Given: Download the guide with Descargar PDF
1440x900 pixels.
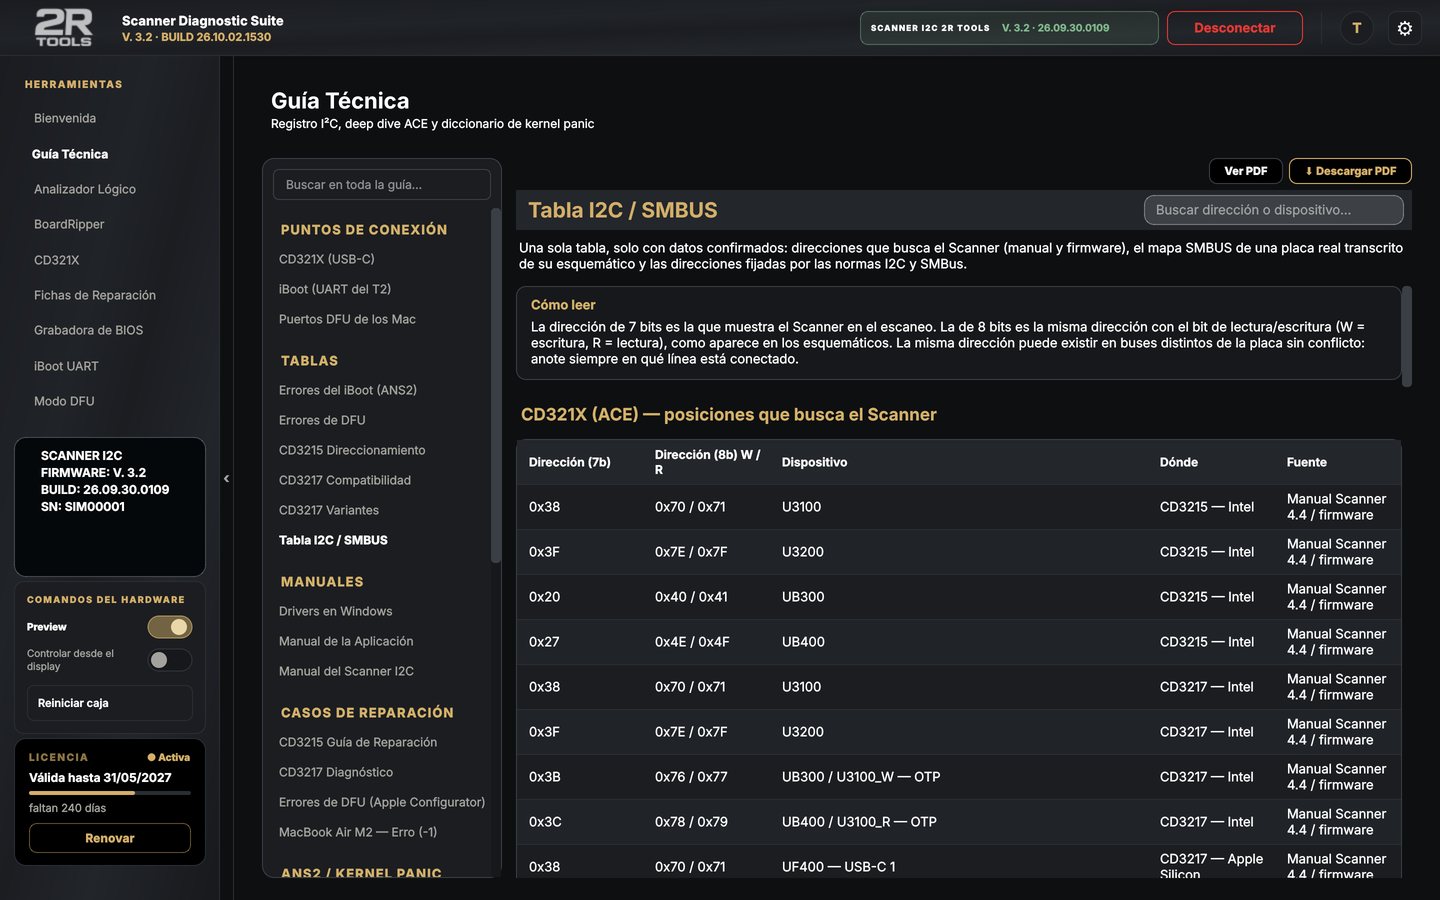Looking at the screenshot, I should tap(1350, 171).
